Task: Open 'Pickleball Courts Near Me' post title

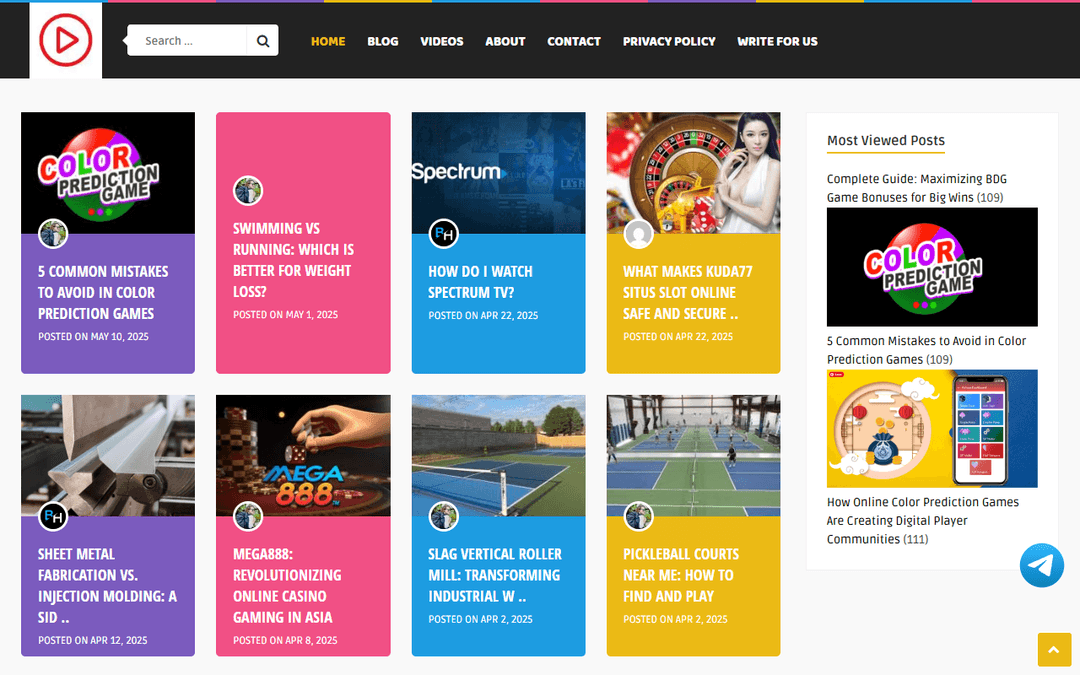Action: point(681,575)
